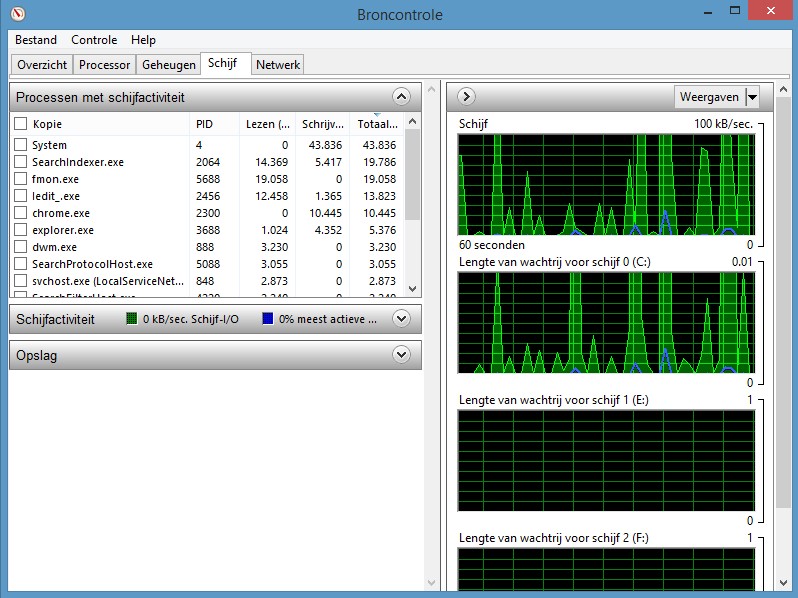Select the explorer.exe process name
This screenshot has height=598, width=798.
click(63, 230)
